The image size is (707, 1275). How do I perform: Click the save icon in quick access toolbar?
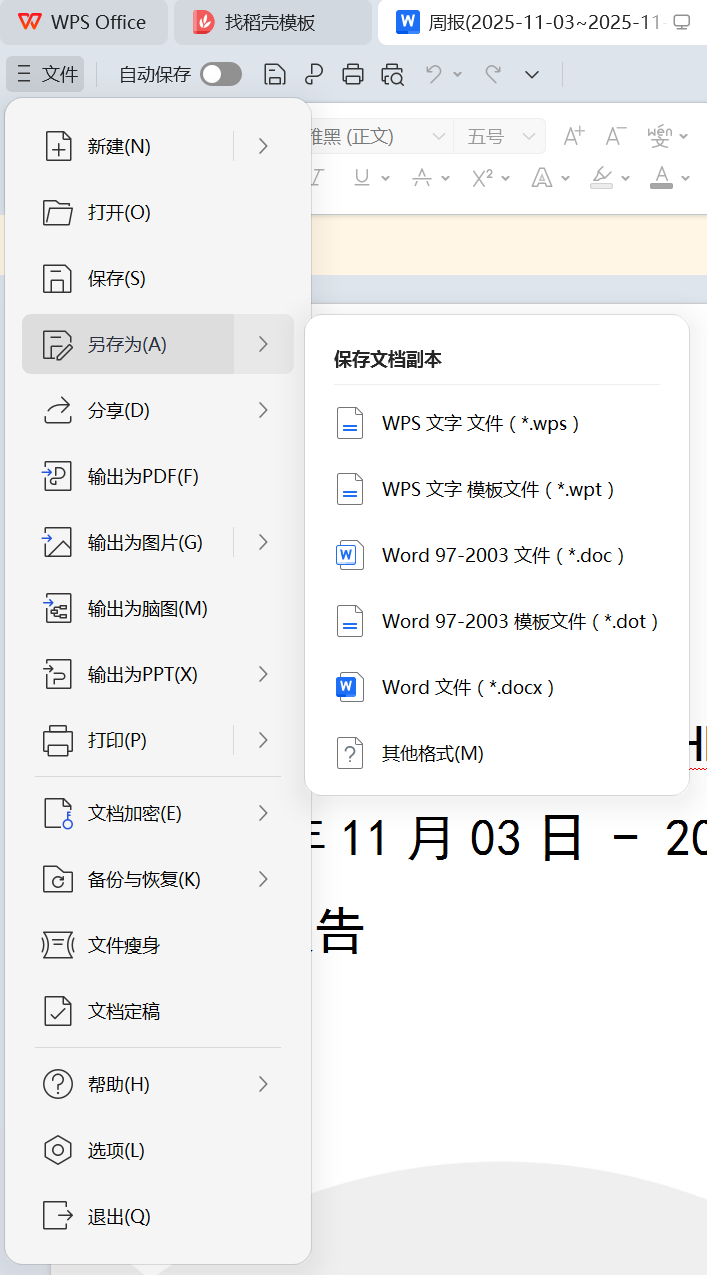(x=274, y=74)
